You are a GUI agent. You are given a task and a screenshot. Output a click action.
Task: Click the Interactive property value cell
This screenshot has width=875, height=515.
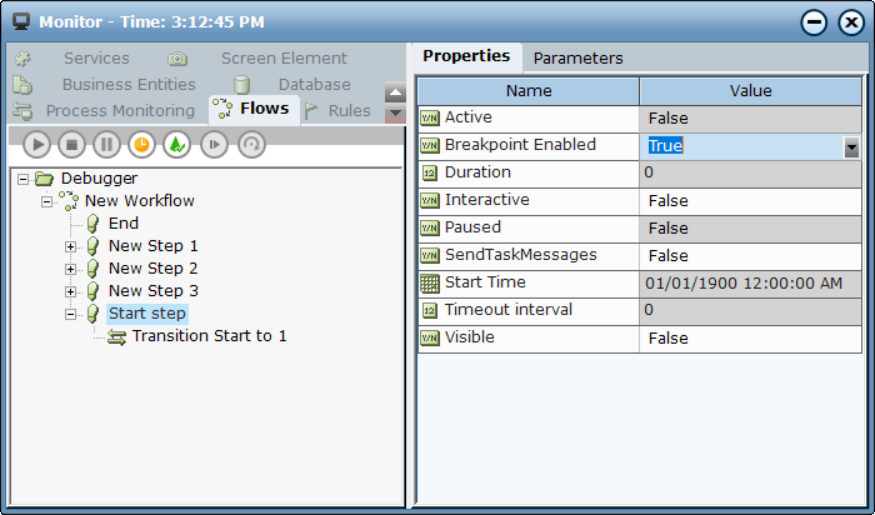(750, 201)
